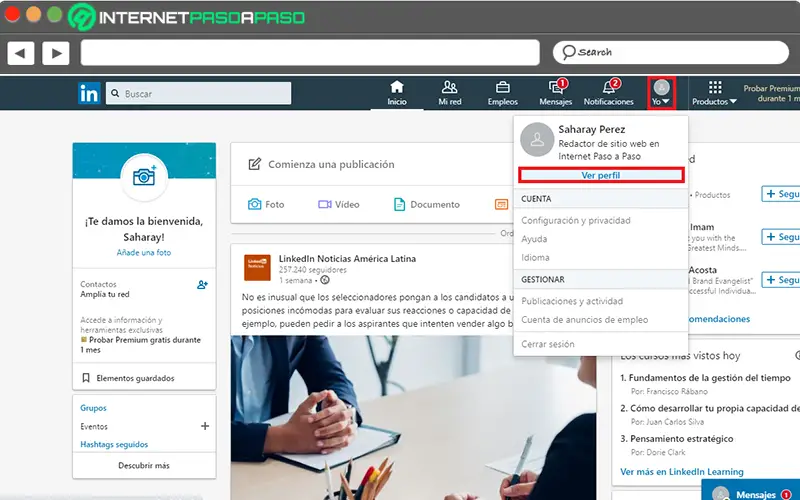This screenshot has width=800, height=500.
Task: Click Saharay Perez name in menu
Action: [591, 130]
